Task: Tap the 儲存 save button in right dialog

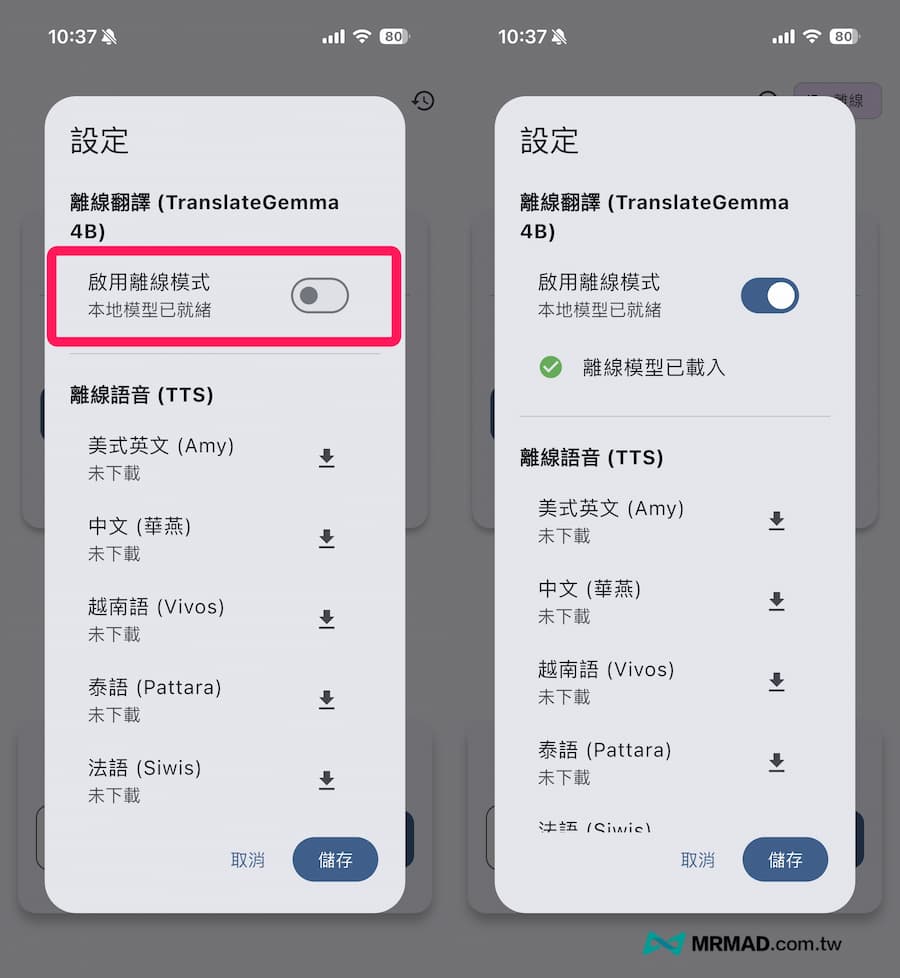Action: [x=785, y=859]
